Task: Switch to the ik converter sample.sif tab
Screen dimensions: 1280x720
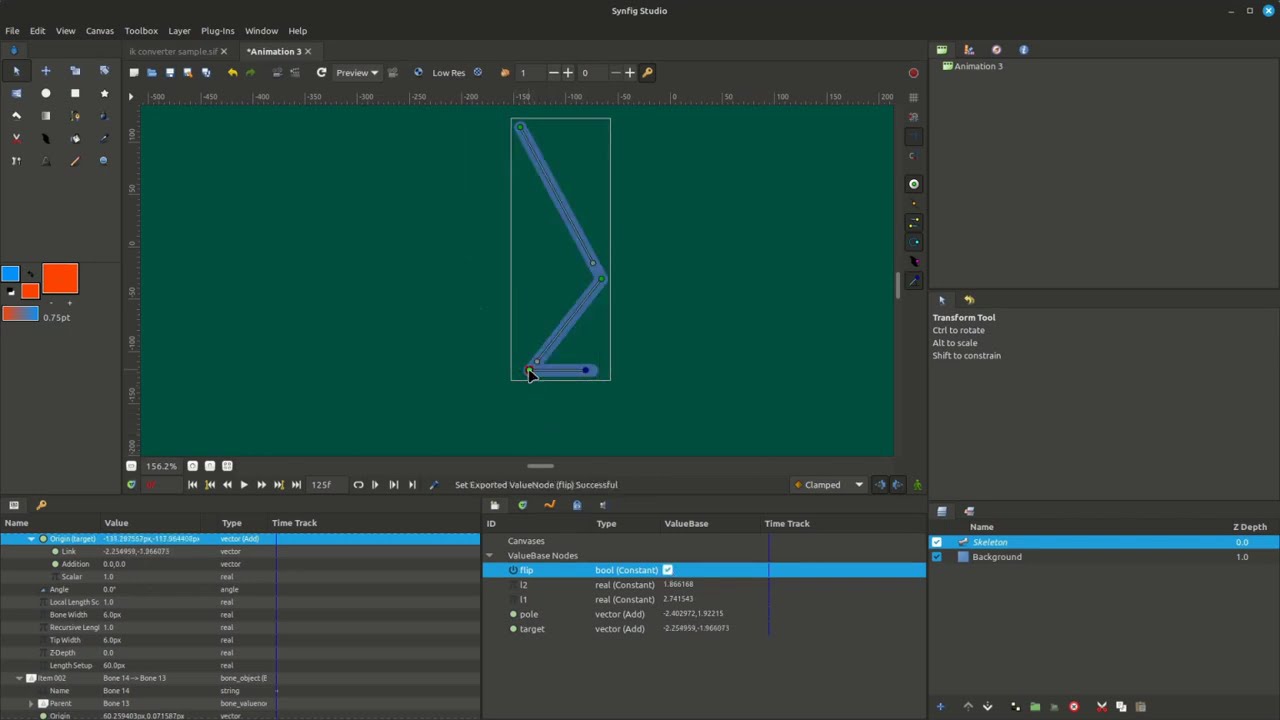Action: 172,51
